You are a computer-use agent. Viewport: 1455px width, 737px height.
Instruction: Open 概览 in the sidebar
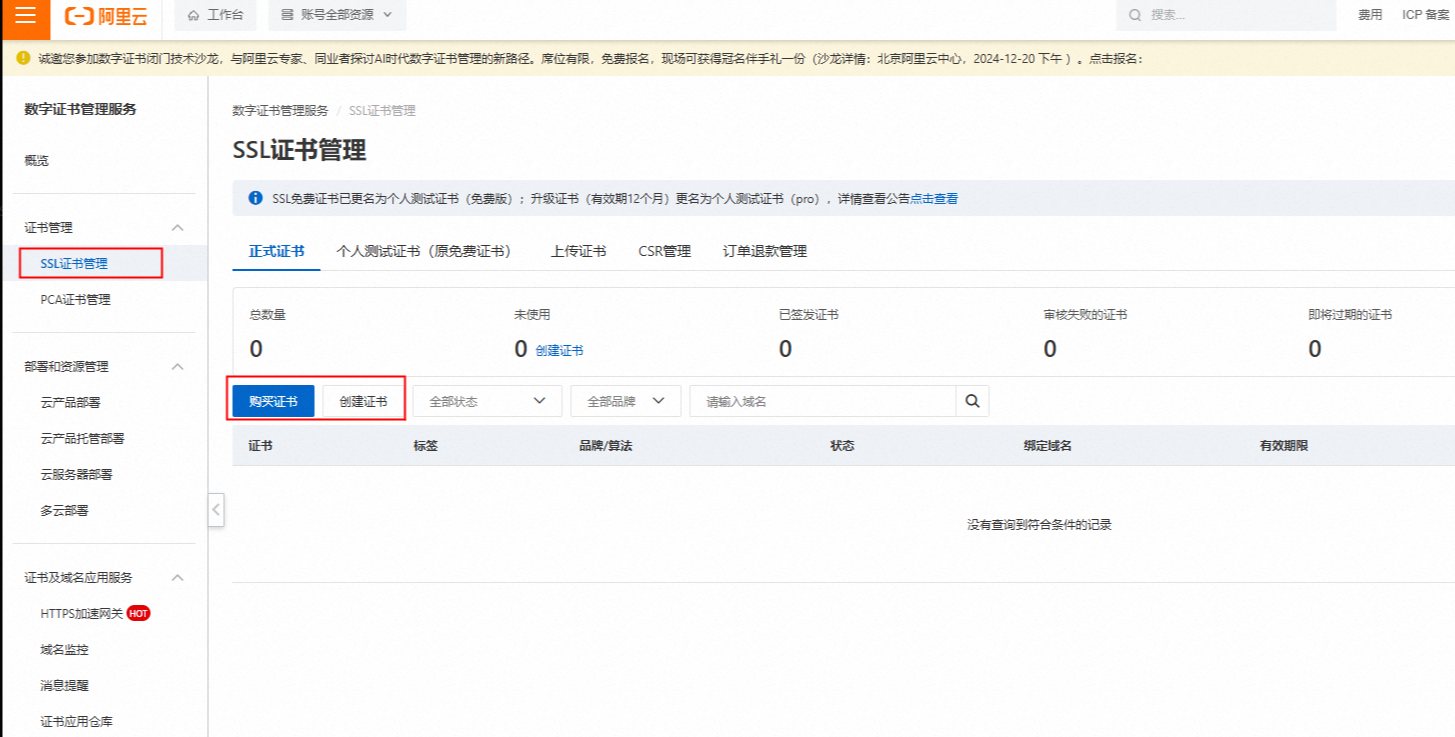coord(37,160)
